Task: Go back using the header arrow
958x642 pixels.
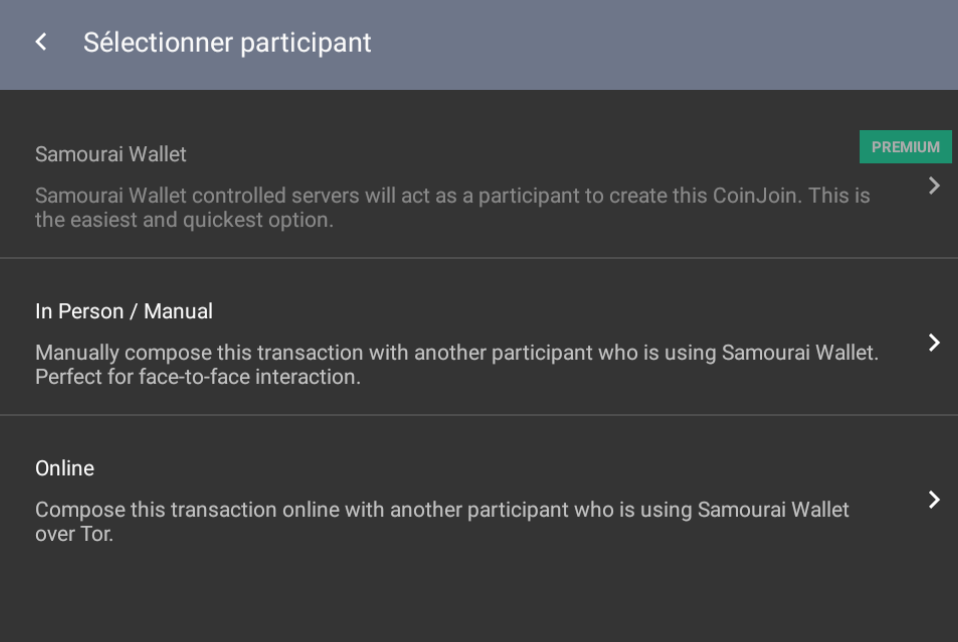Action: pyautogui.click(x=41, y=43)
